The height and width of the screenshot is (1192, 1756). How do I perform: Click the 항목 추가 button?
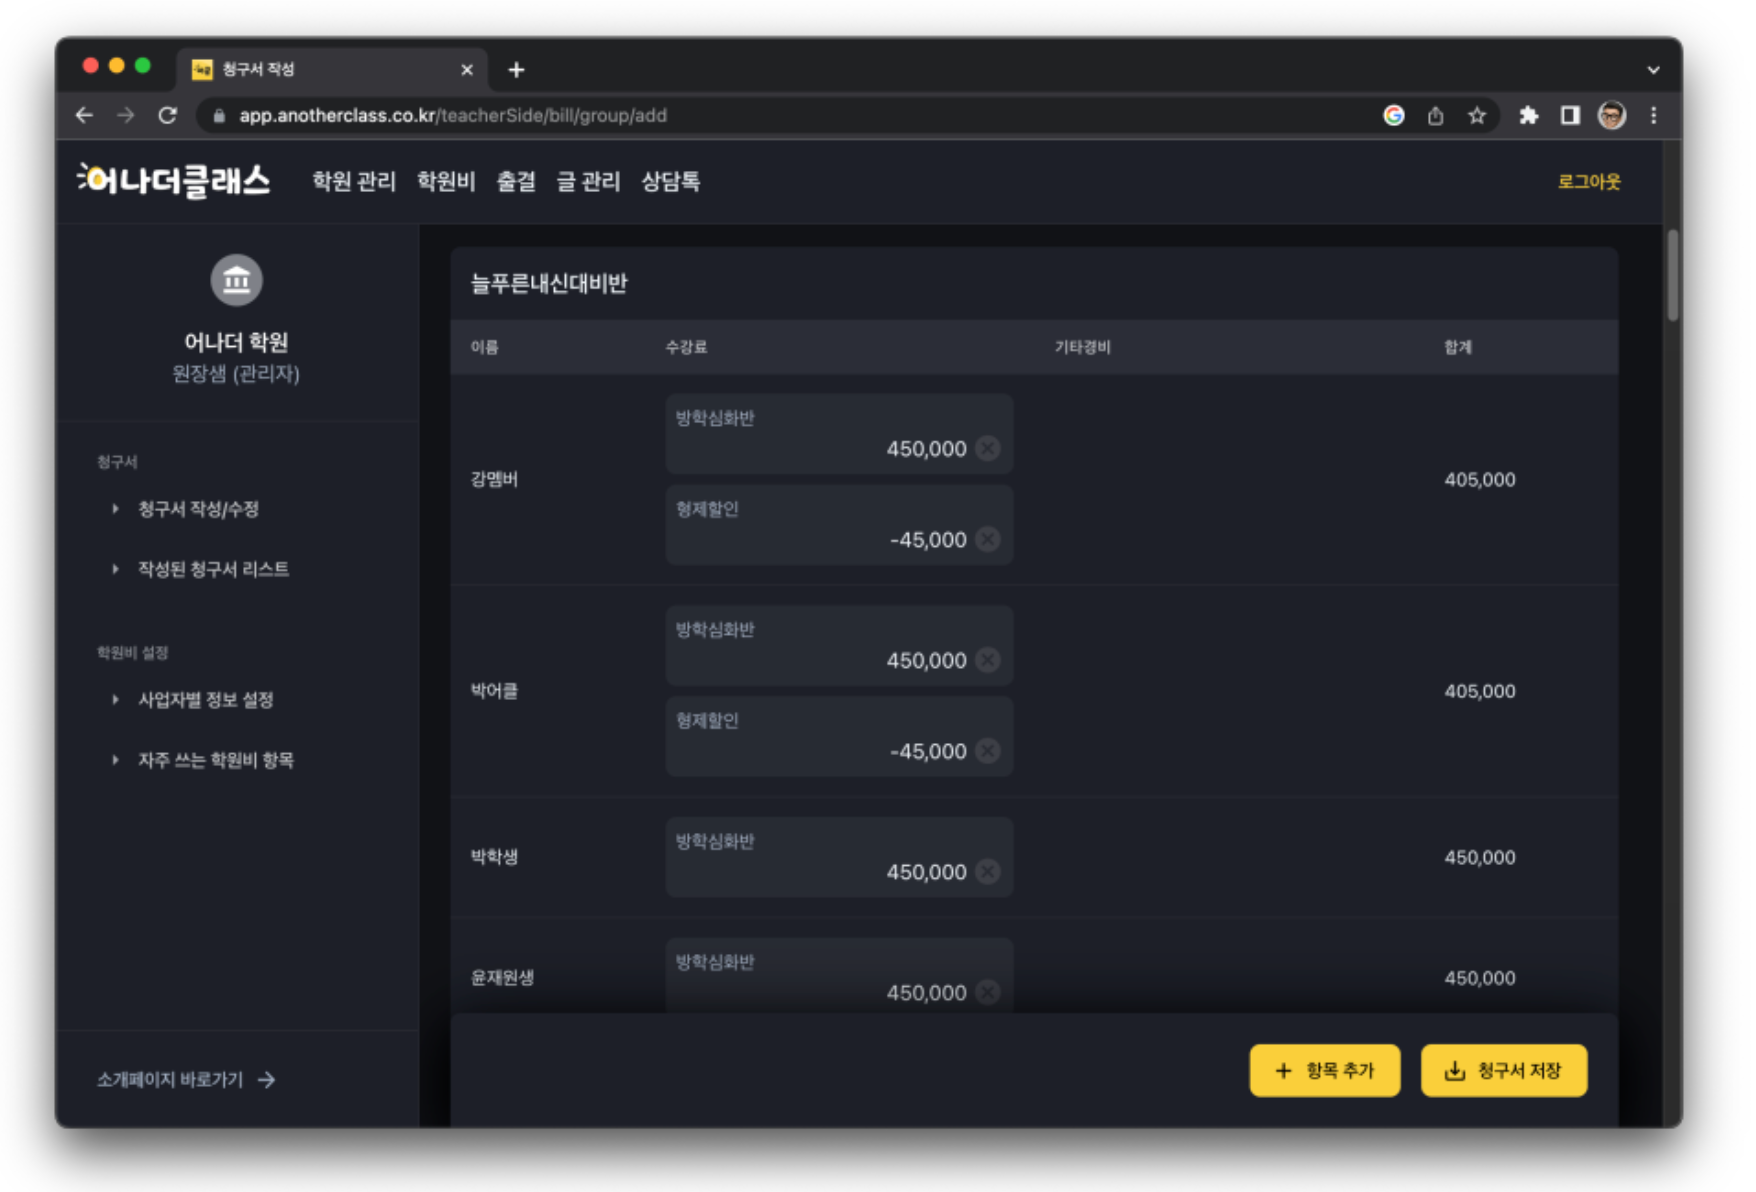click(1324, 1070)
